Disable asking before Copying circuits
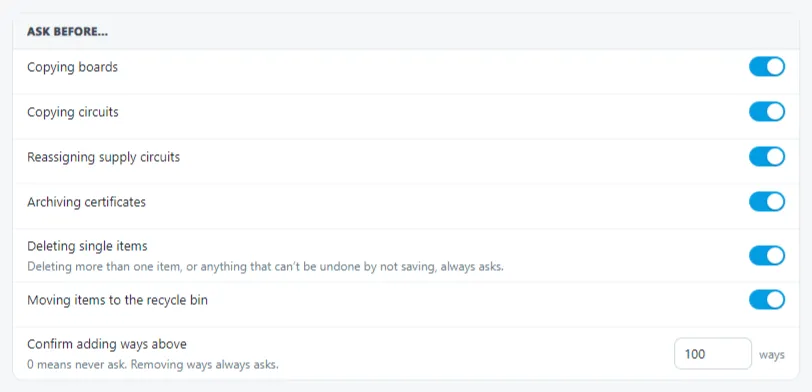The width and height of the screenshot is (812, 392). pos(767,112)
